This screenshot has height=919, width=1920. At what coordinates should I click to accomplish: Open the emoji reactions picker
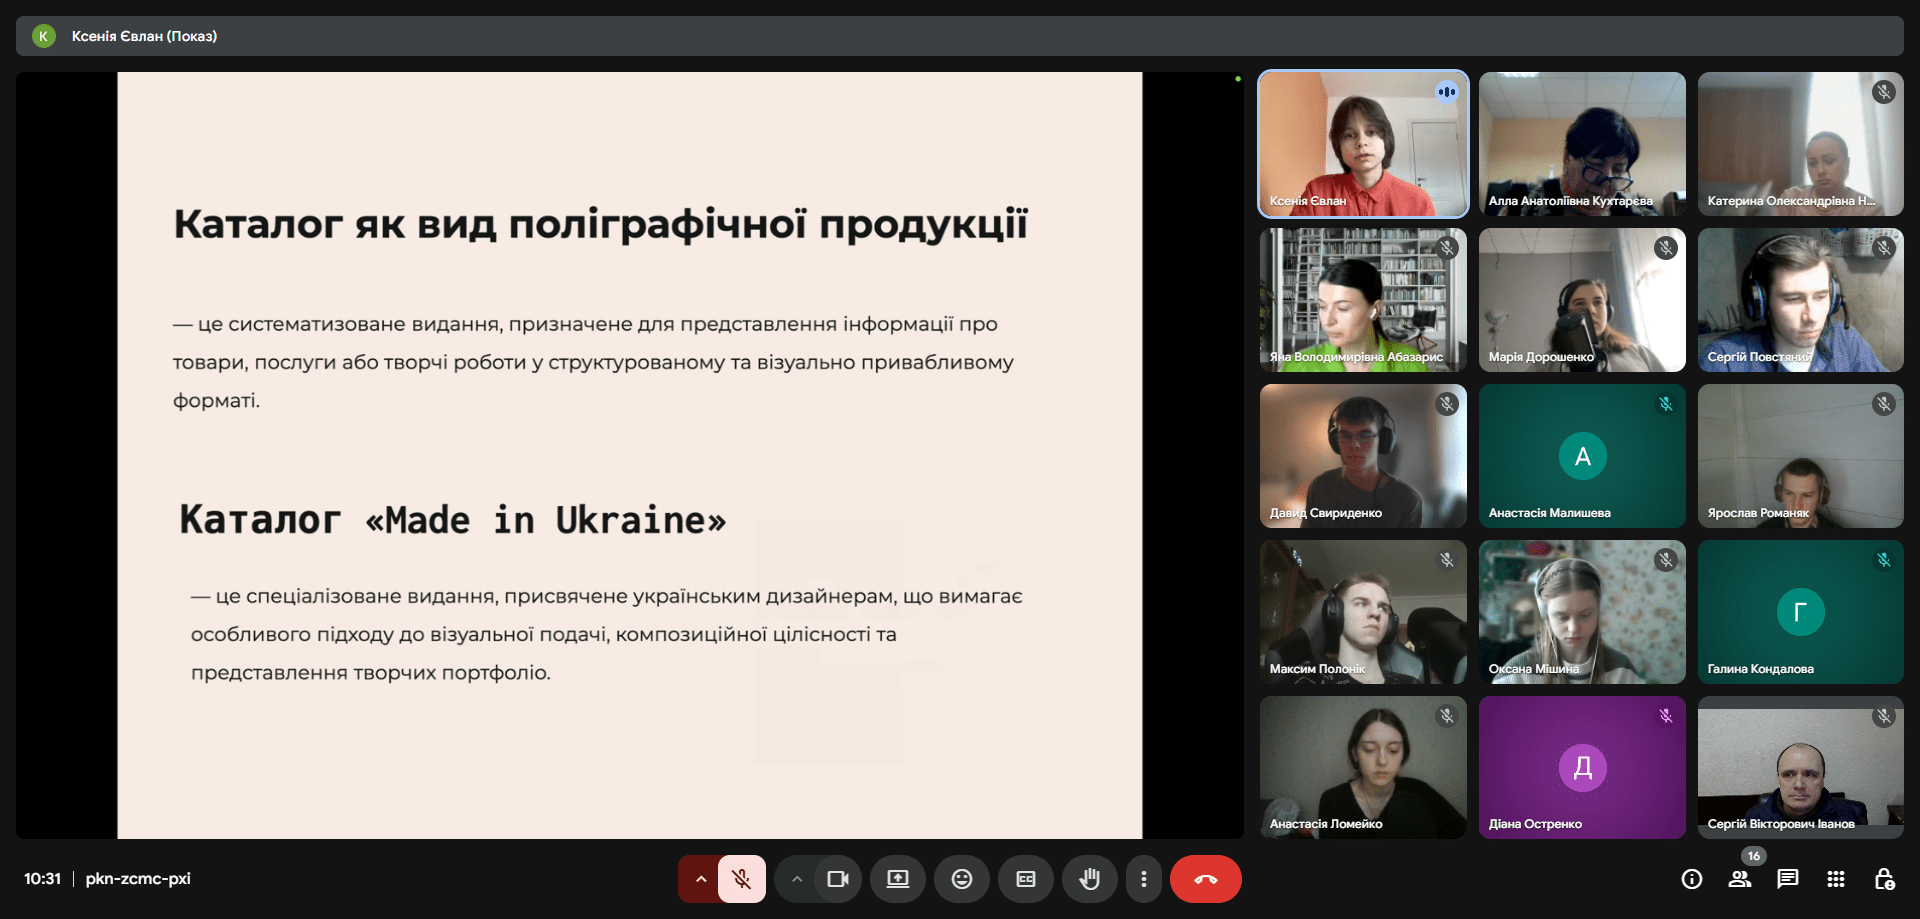tap(961, 879)
